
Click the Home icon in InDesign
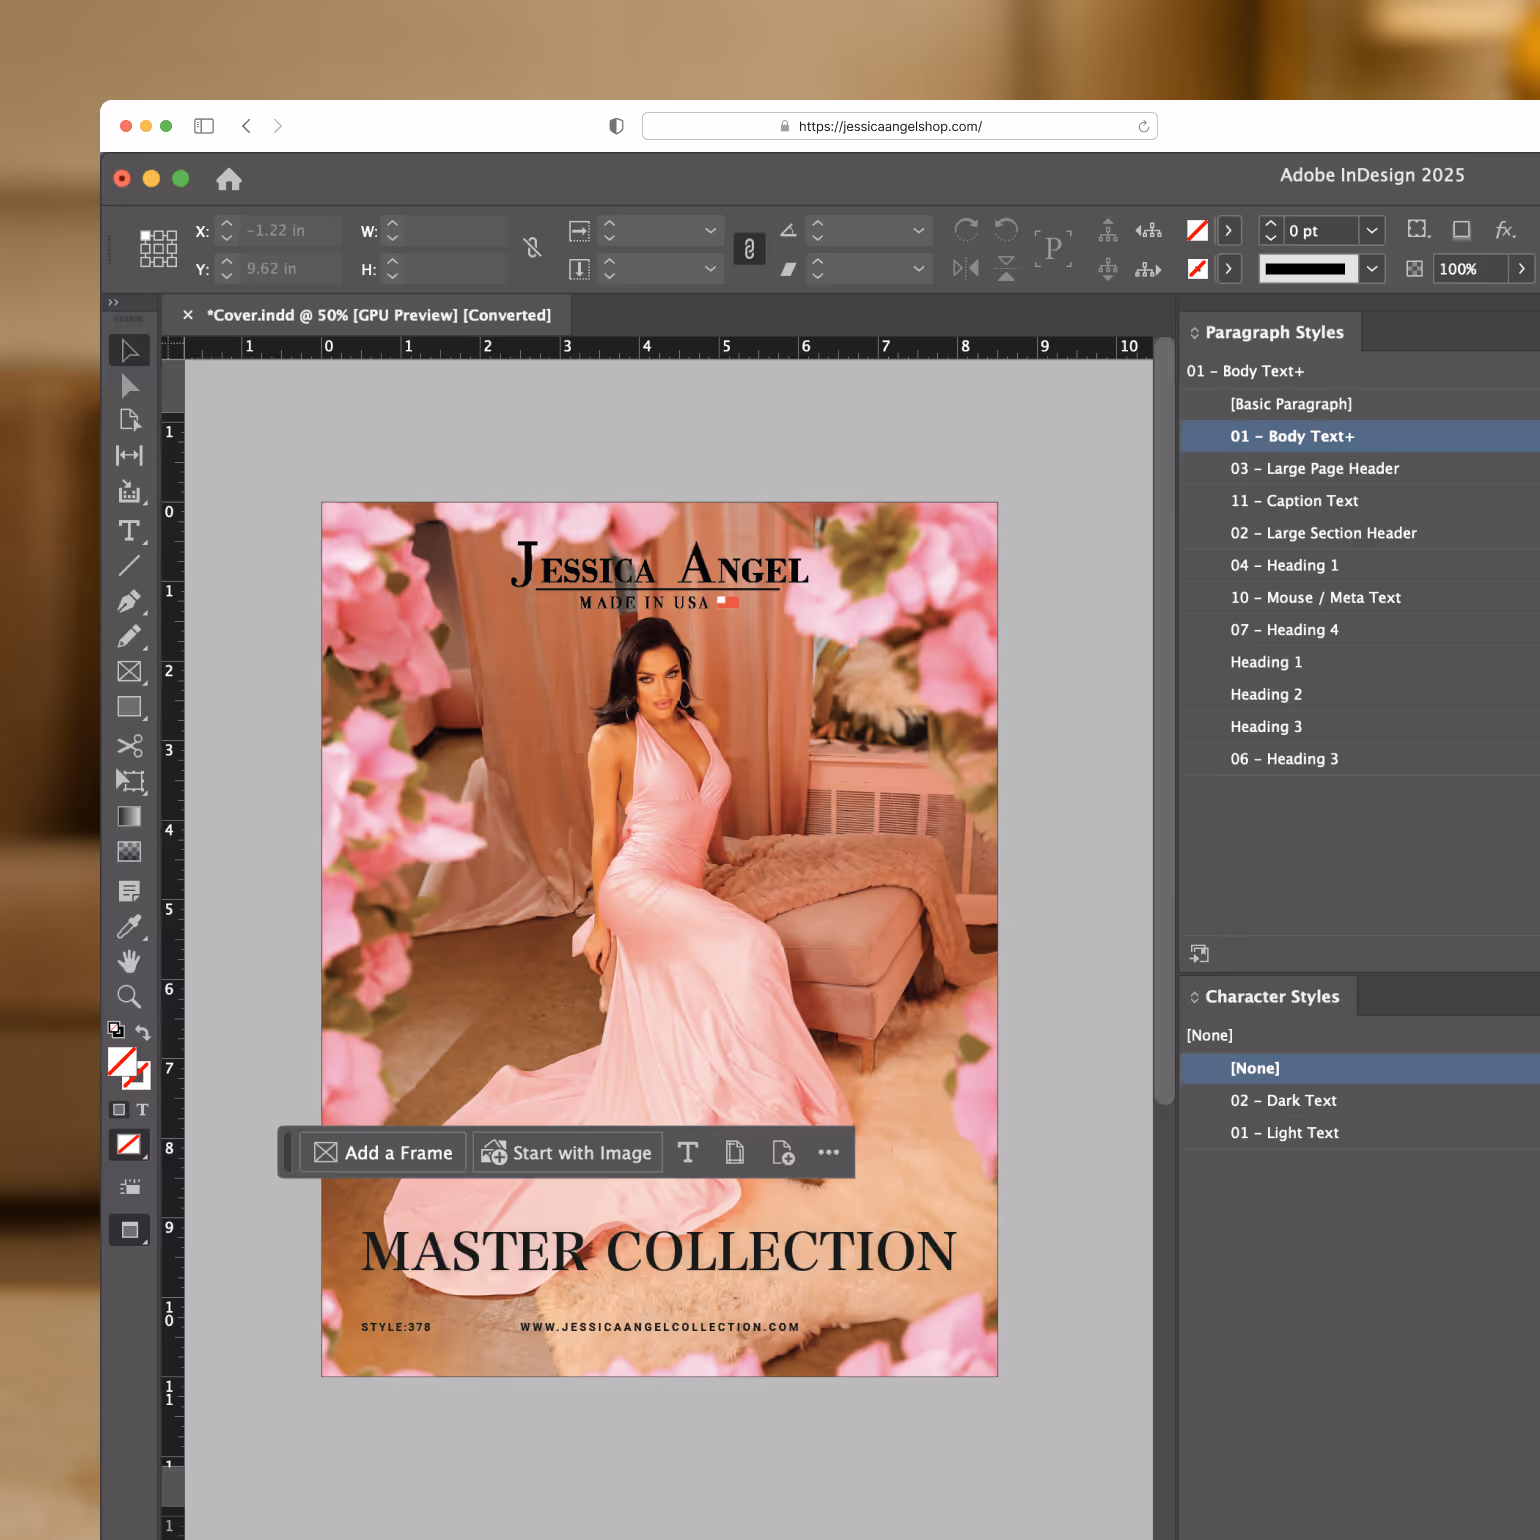click(x=229, y=179)
